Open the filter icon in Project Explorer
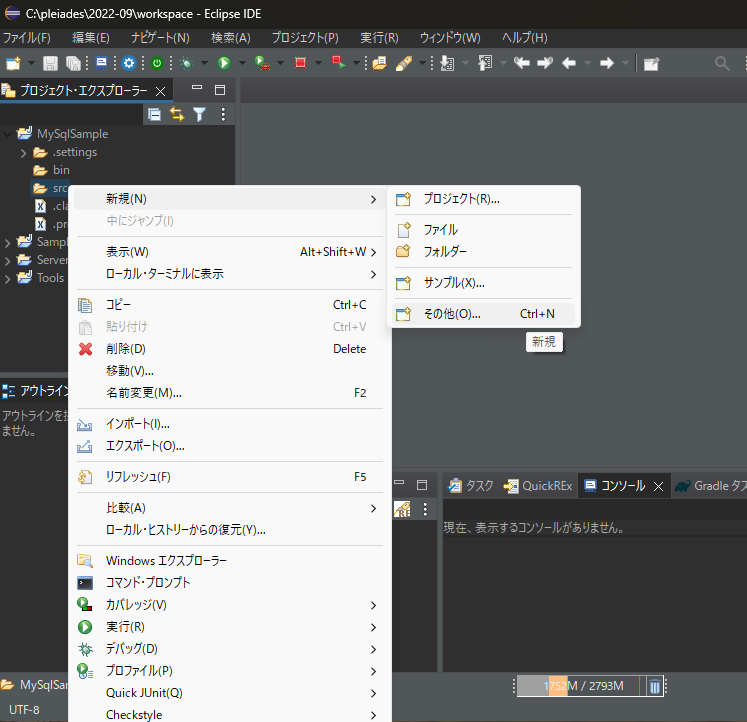This screenshot has height=722, width=747. click(200, 114)
